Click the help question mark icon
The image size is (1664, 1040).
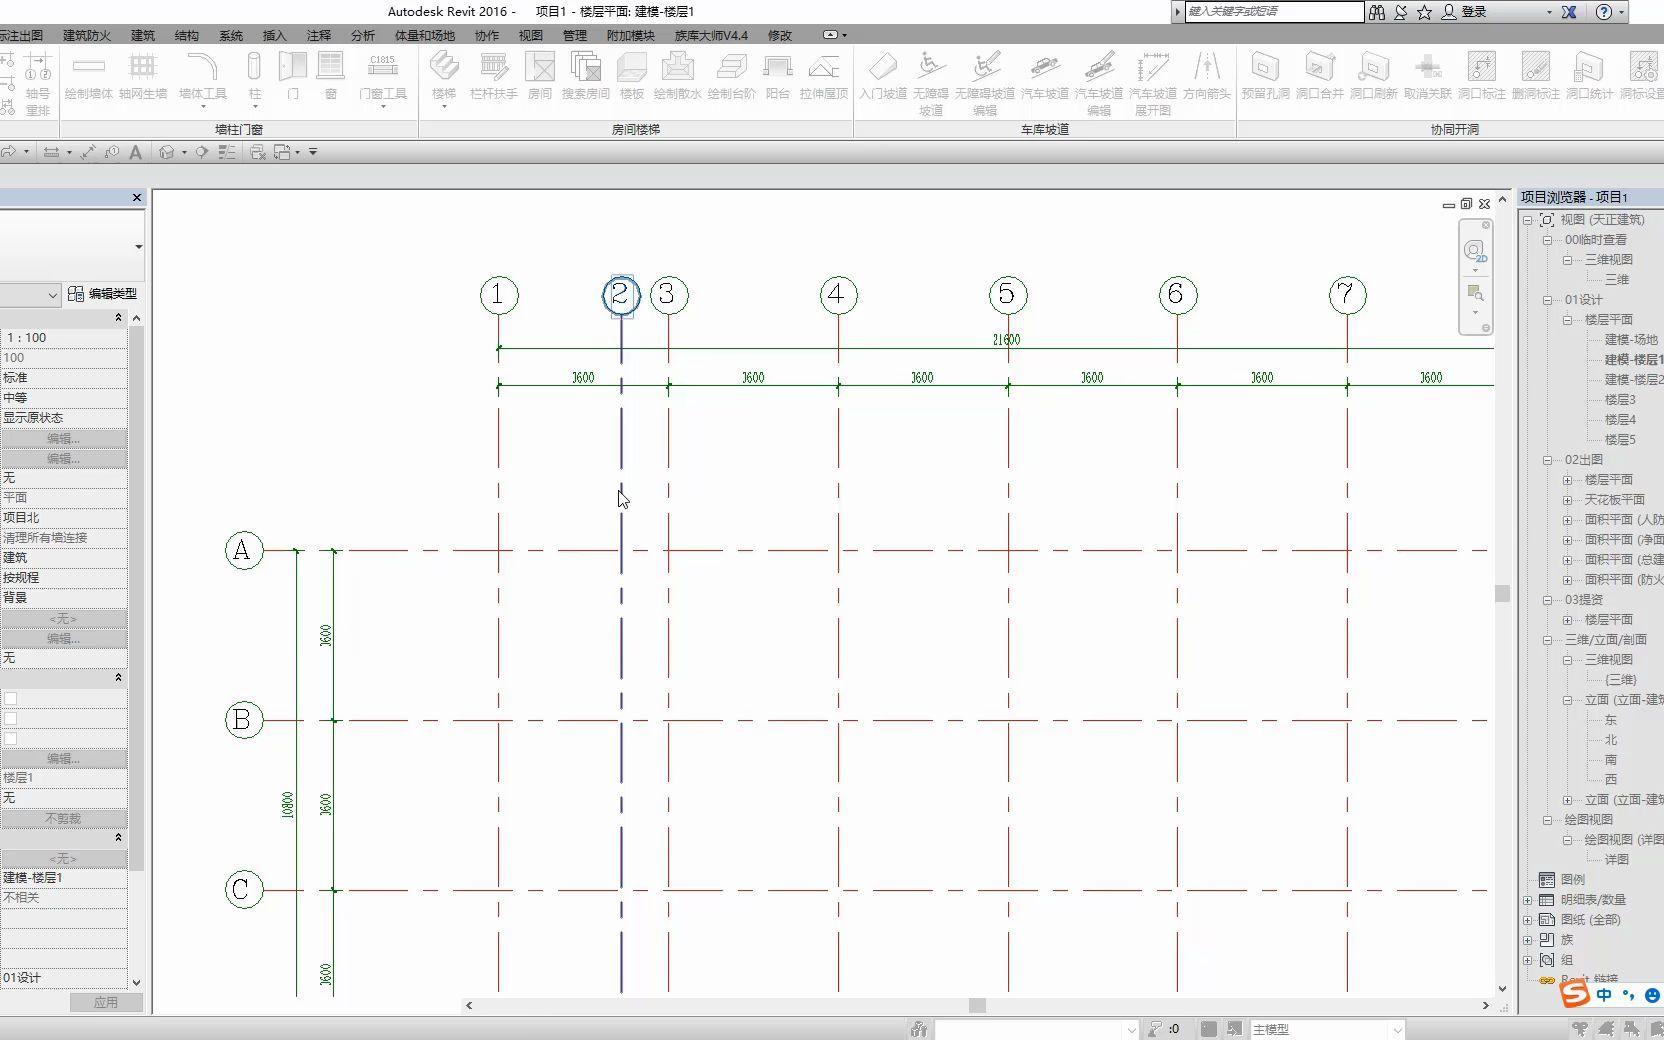click(x=1604, y=12)
